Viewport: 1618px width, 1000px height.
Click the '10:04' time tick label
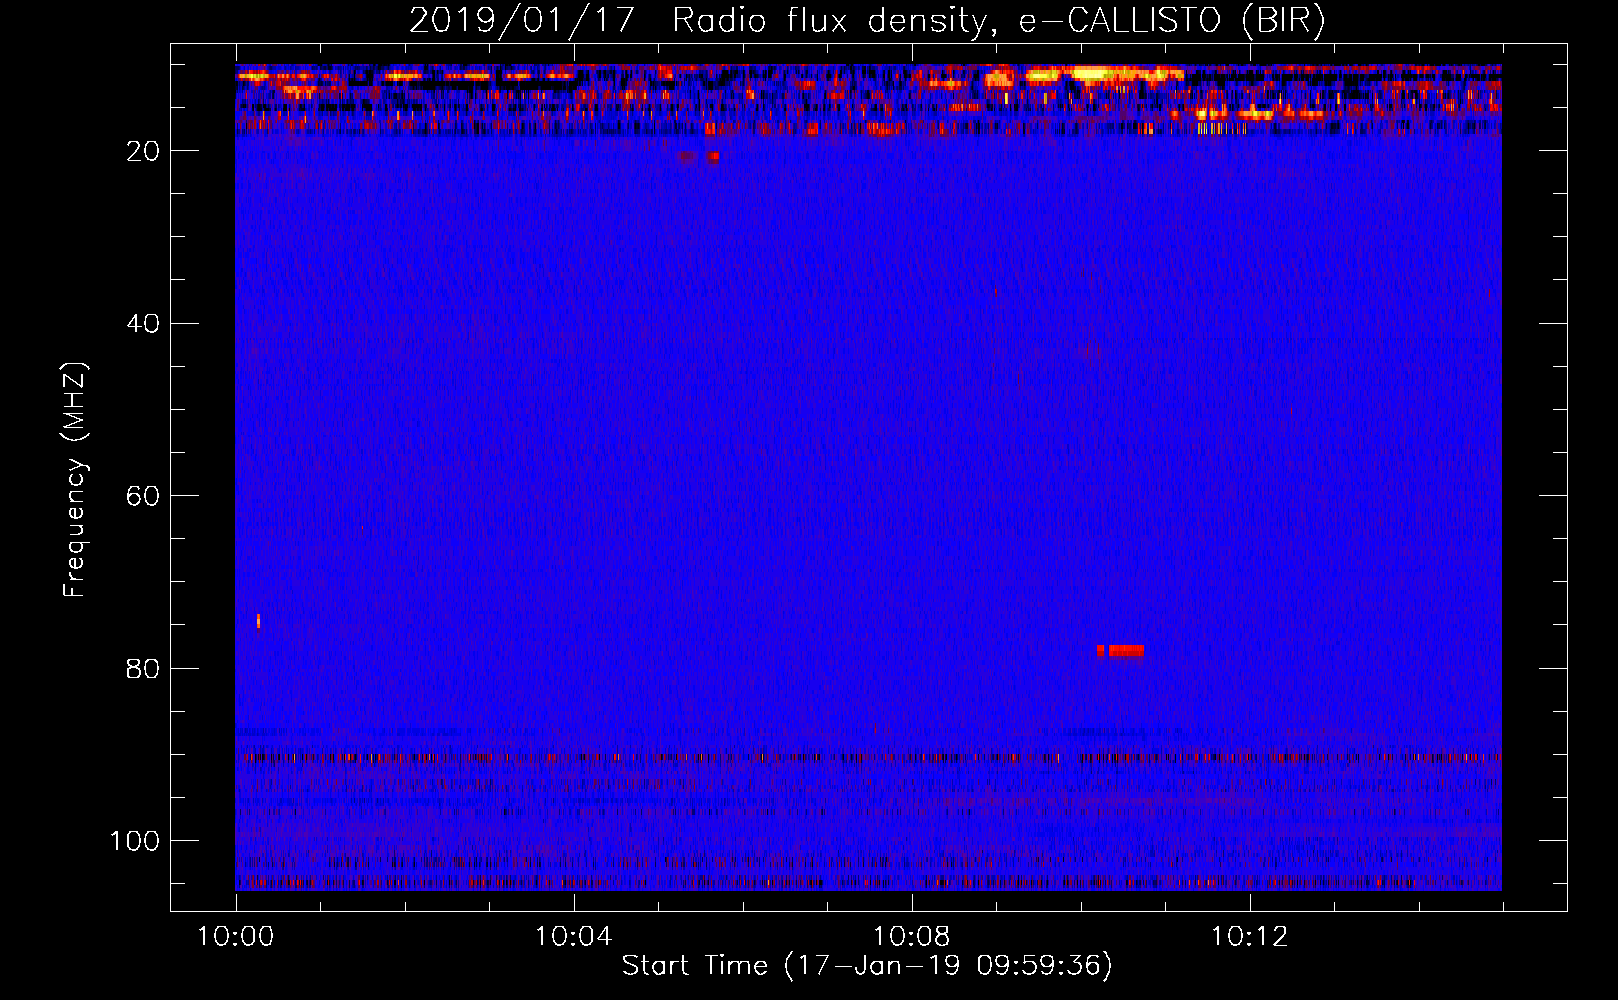[x=573, y=937]
